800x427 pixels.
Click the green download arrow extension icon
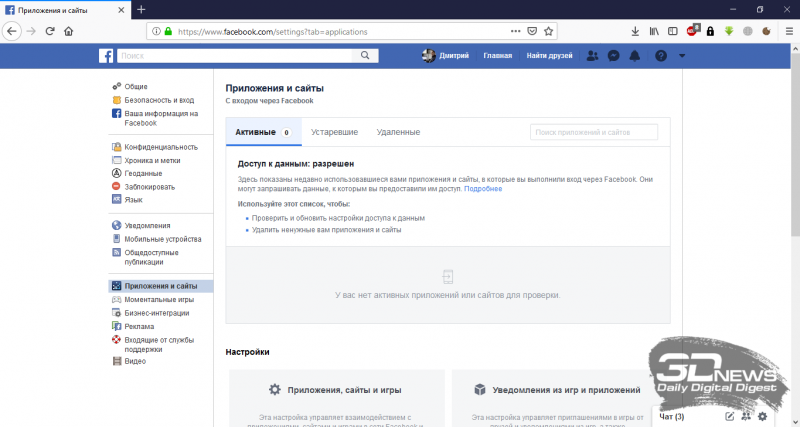[729, 32]
